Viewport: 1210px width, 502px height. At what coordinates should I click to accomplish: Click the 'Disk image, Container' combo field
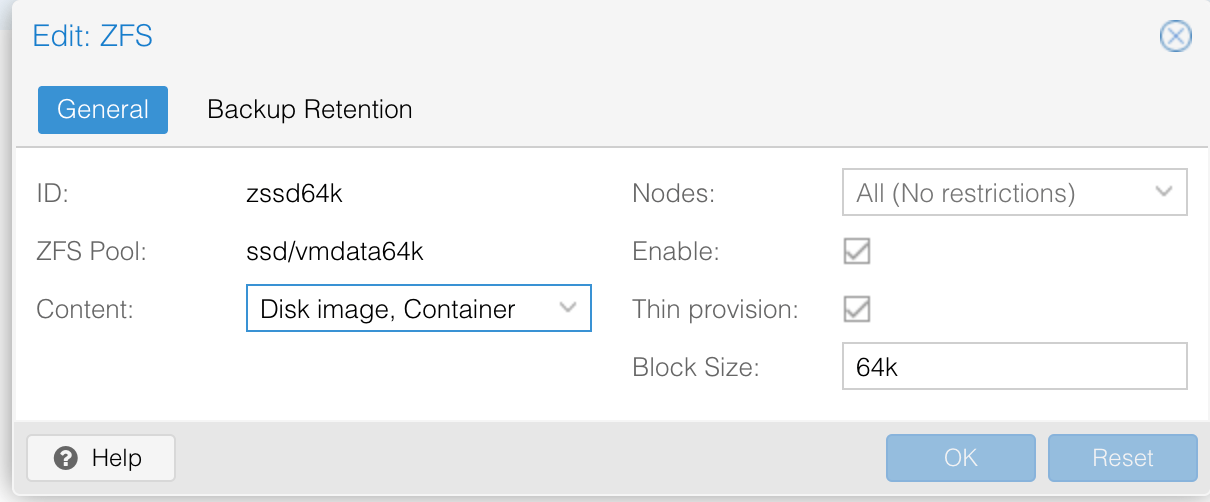point(400,309)
